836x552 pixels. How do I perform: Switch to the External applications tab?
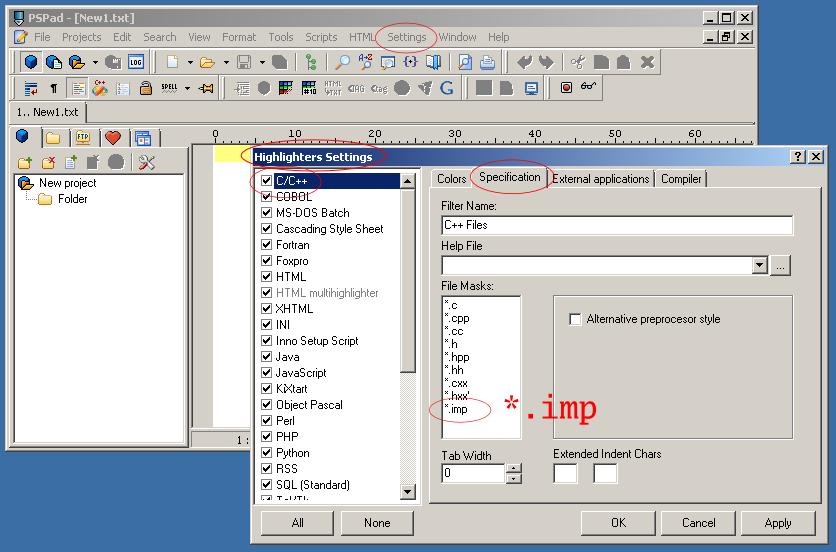(600, 179)
